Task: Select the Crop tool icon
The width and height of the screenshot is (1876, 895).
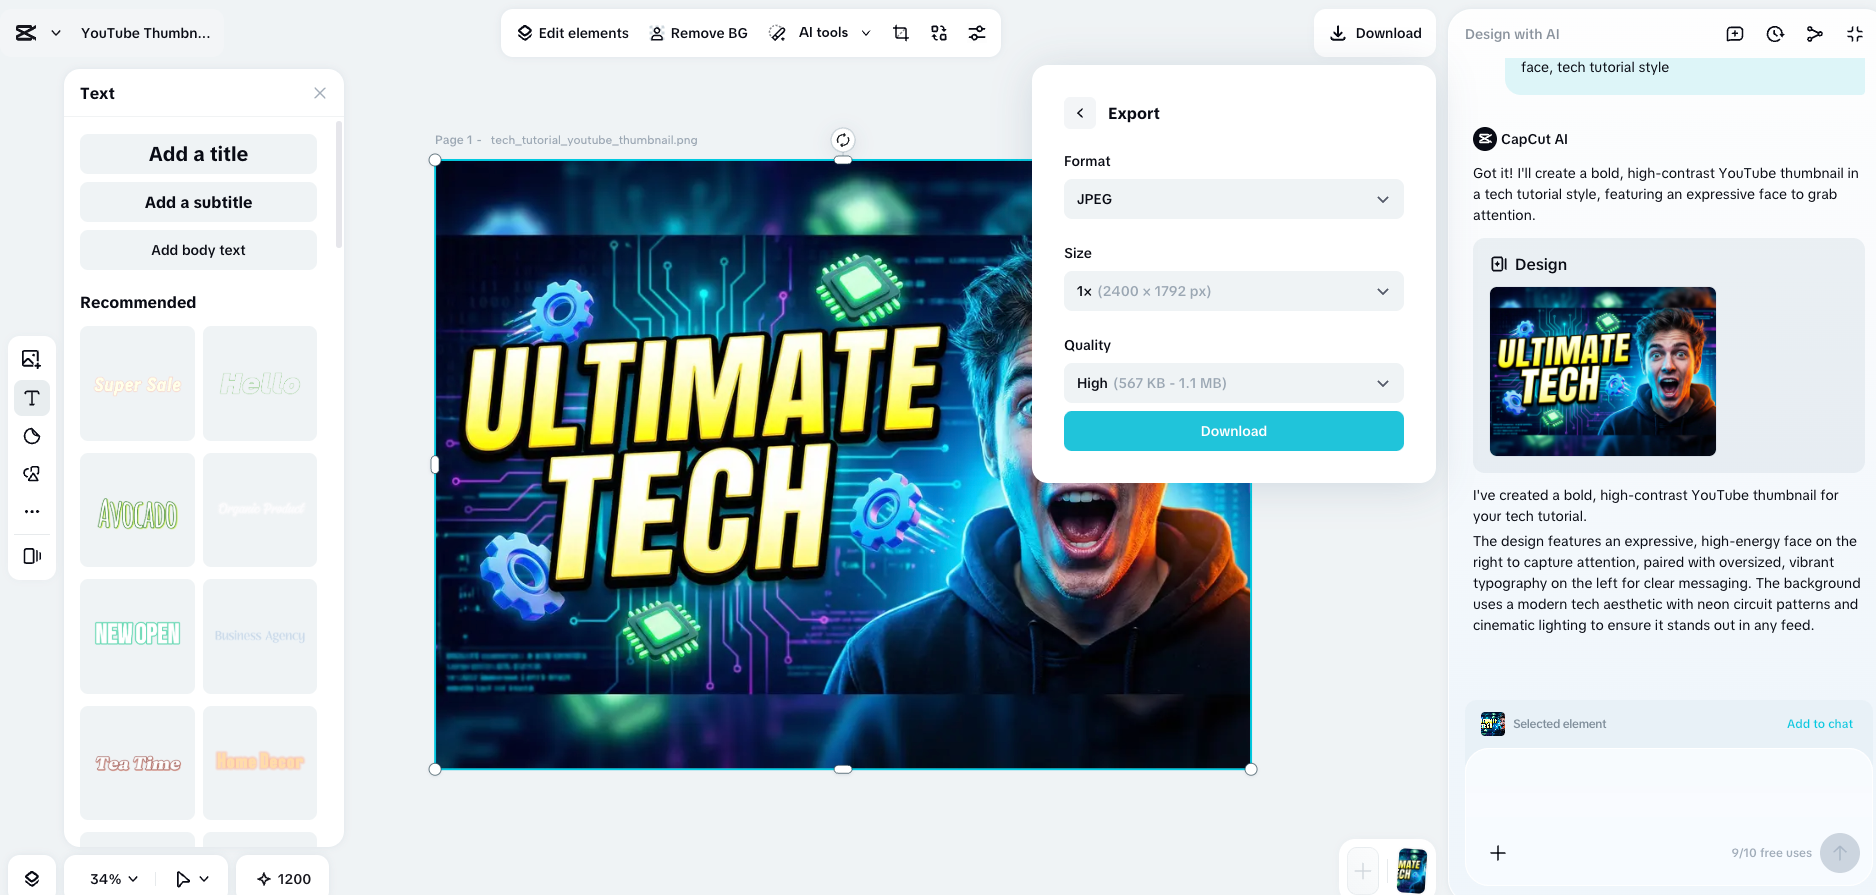Action: pos(901,33)
